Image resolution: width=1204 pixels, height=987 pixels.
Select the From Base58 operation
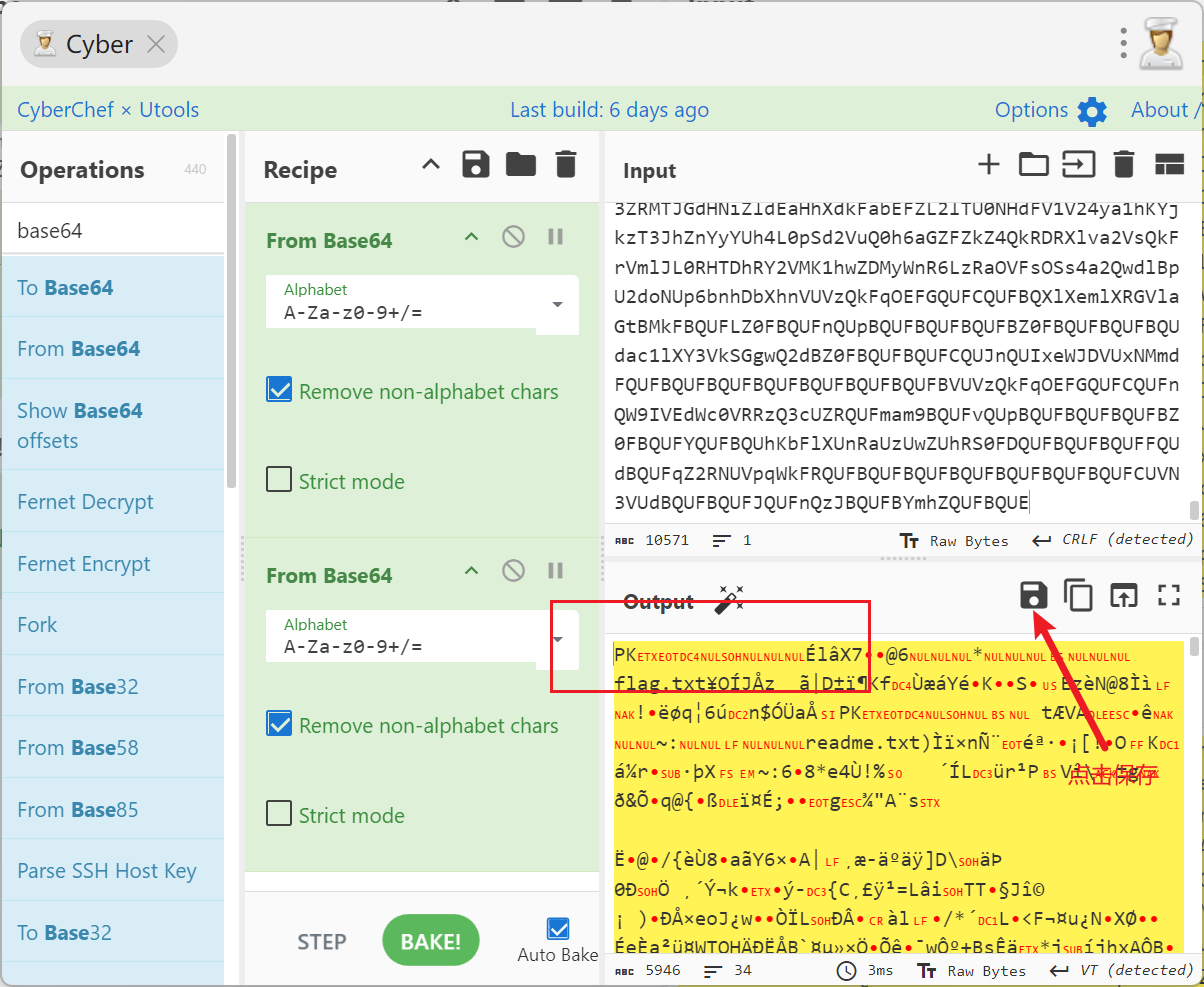point(114,748)
